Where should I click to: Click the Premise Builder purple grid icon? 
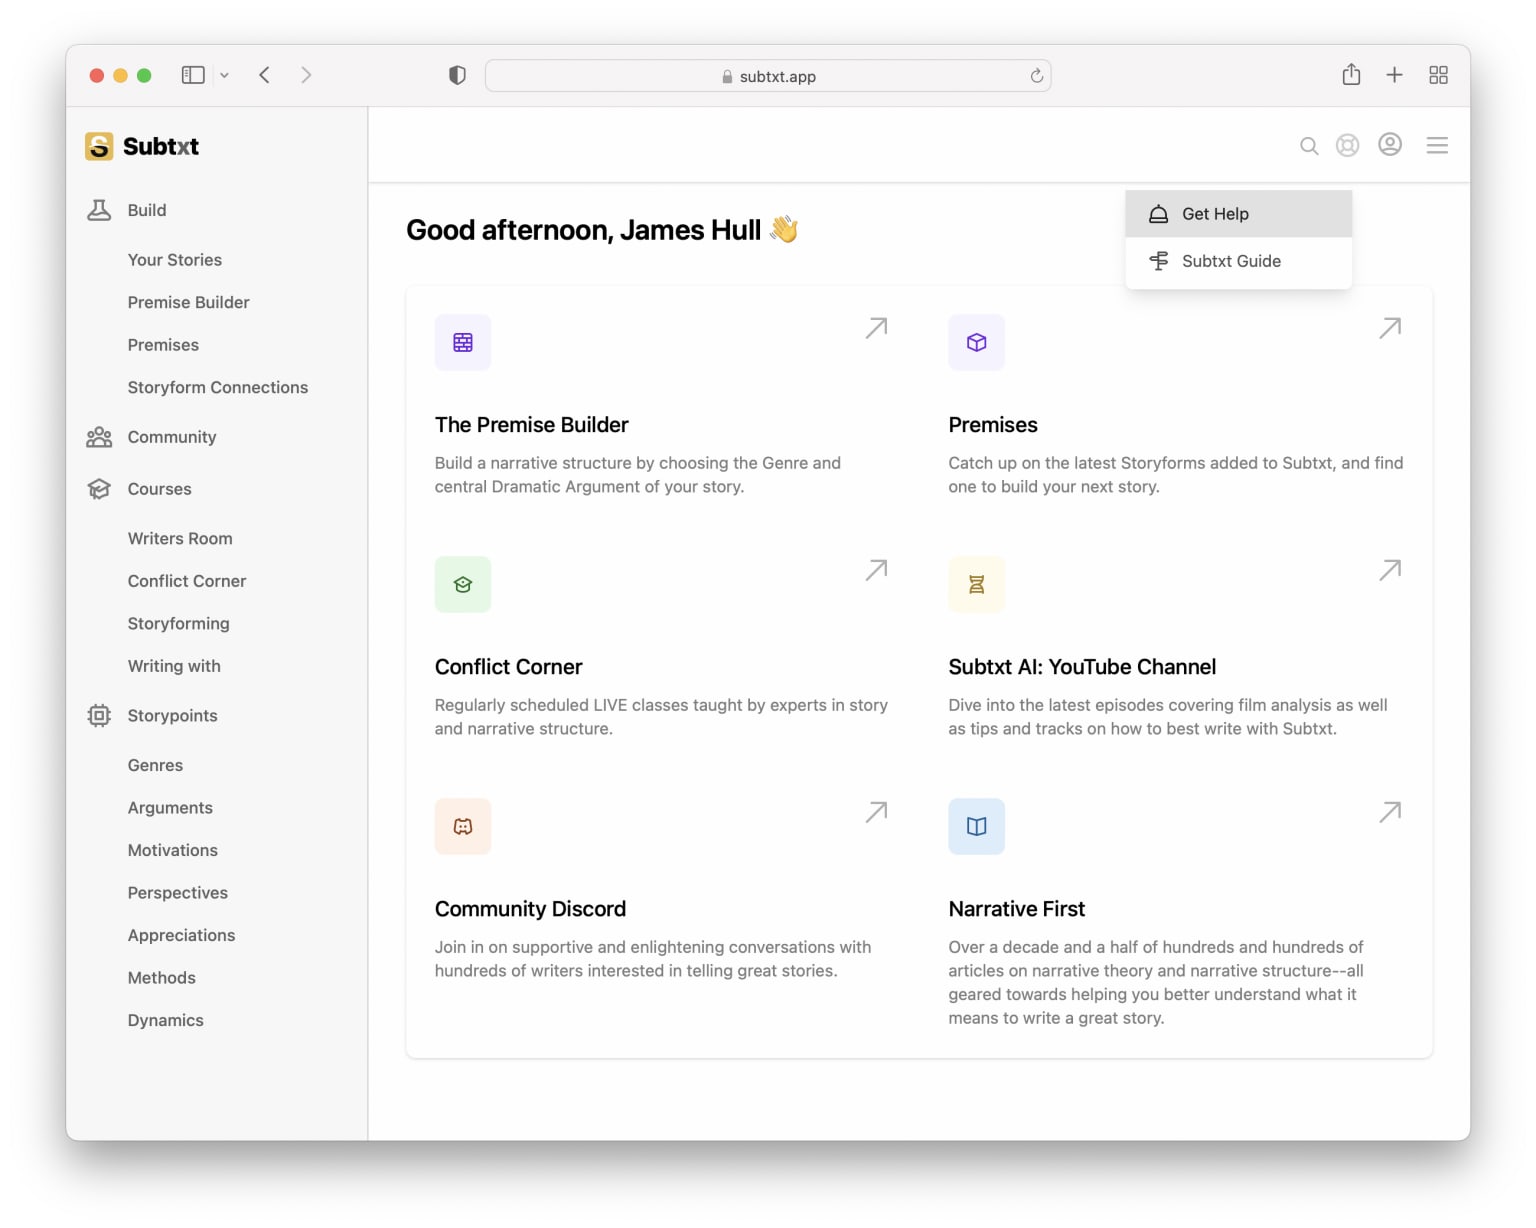click(x=463, y=343)
